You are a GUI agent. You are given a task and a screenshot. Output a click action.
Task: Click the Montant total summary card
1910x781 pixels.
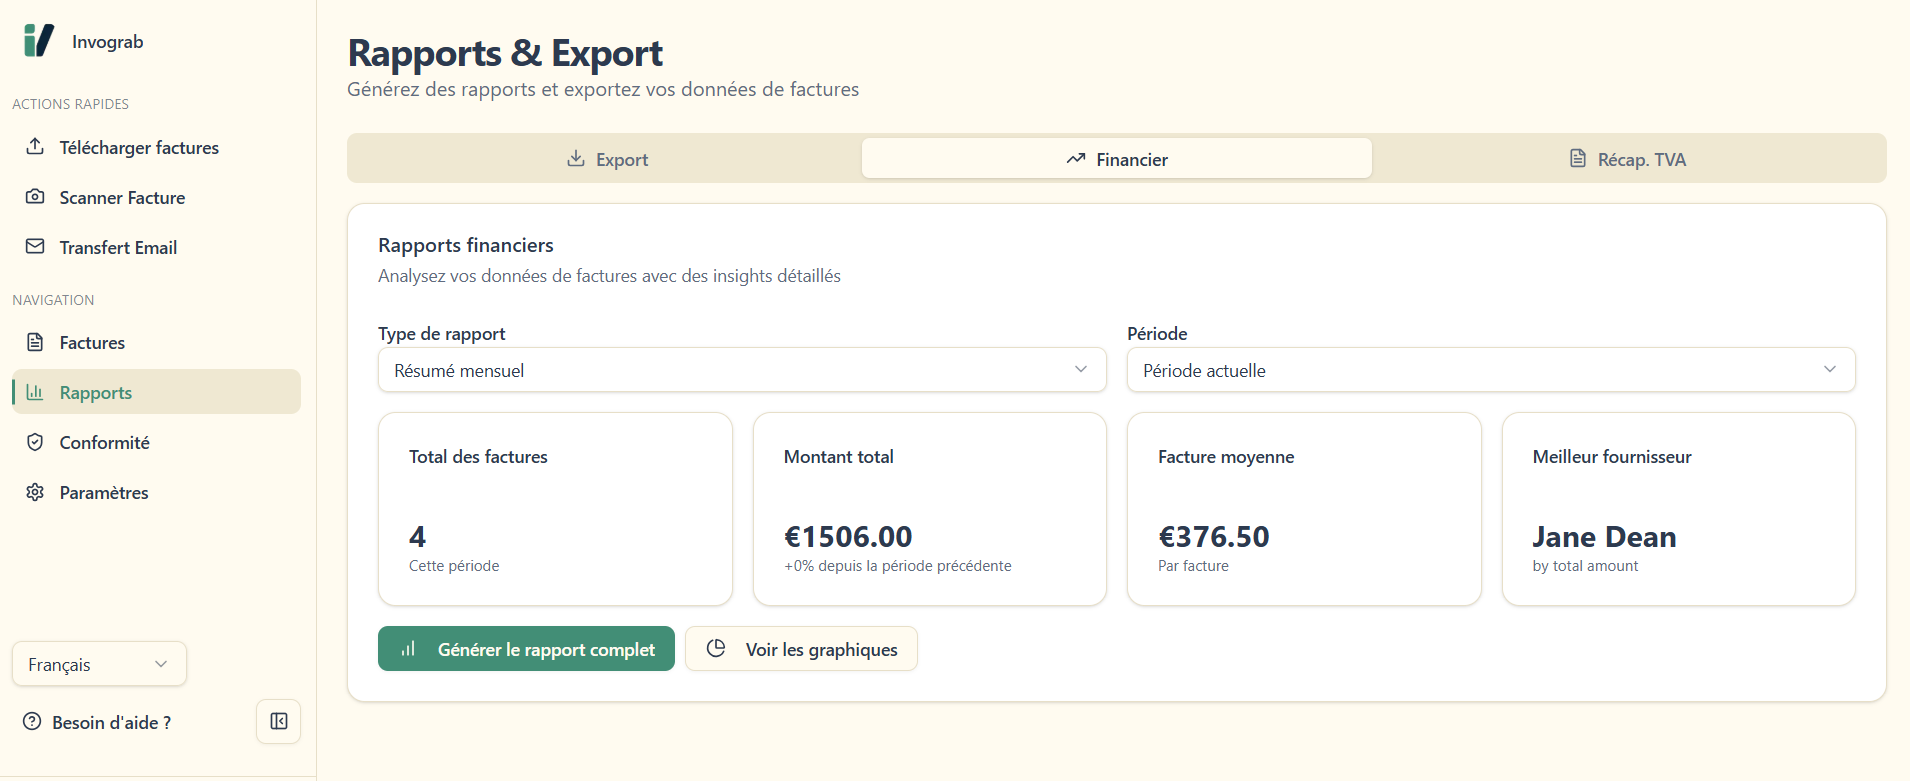[x=929, y=509]
